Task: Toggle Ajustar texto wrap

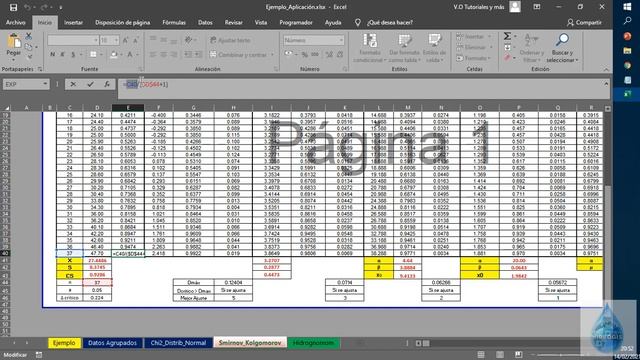Action: coord(230,40)
